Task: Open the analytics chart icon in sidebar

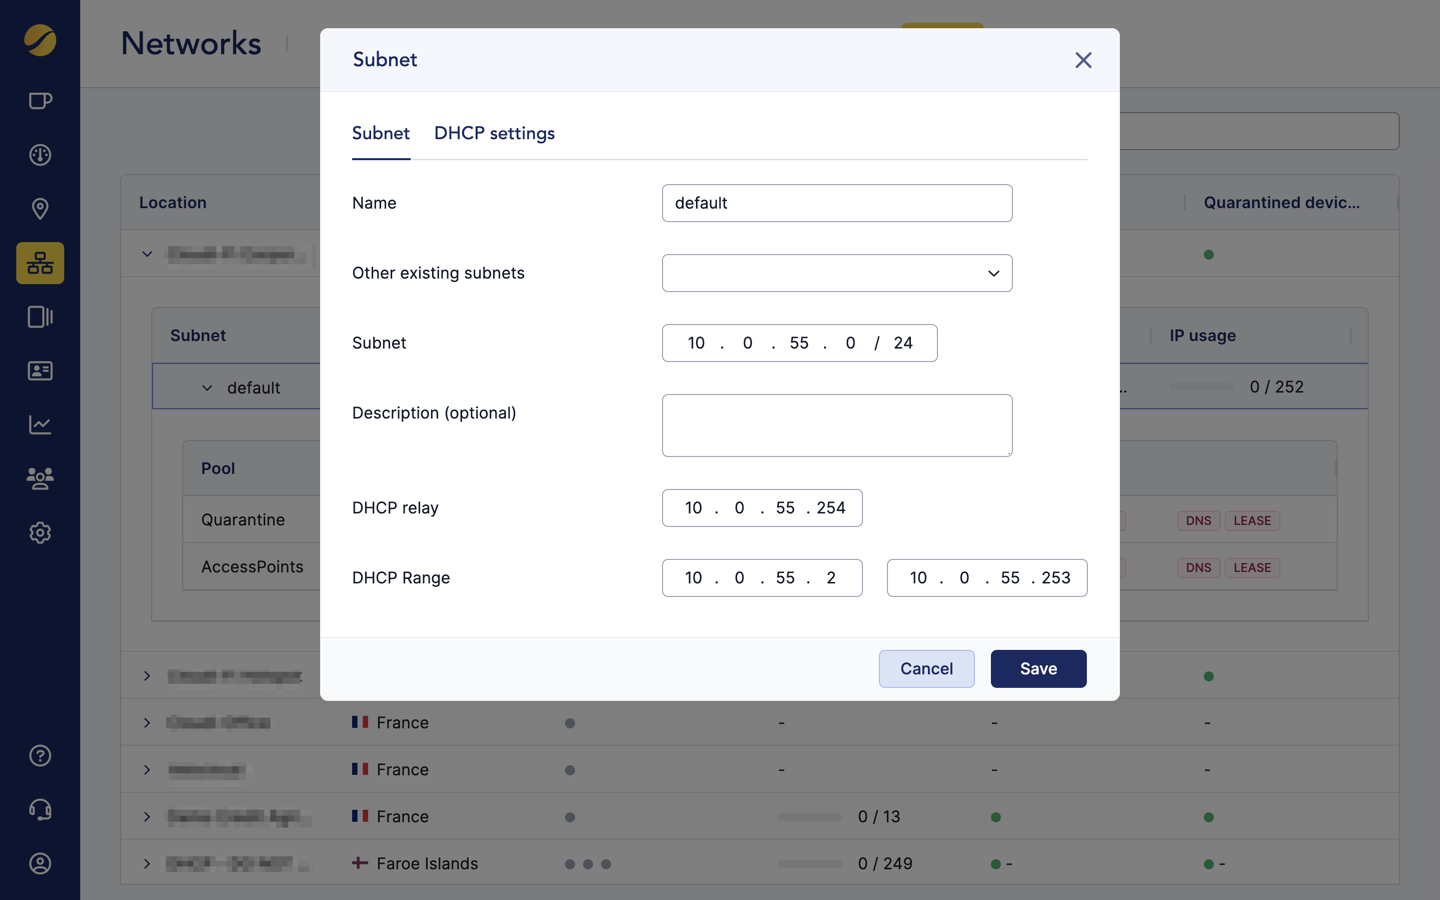Action: click(40, 423)
